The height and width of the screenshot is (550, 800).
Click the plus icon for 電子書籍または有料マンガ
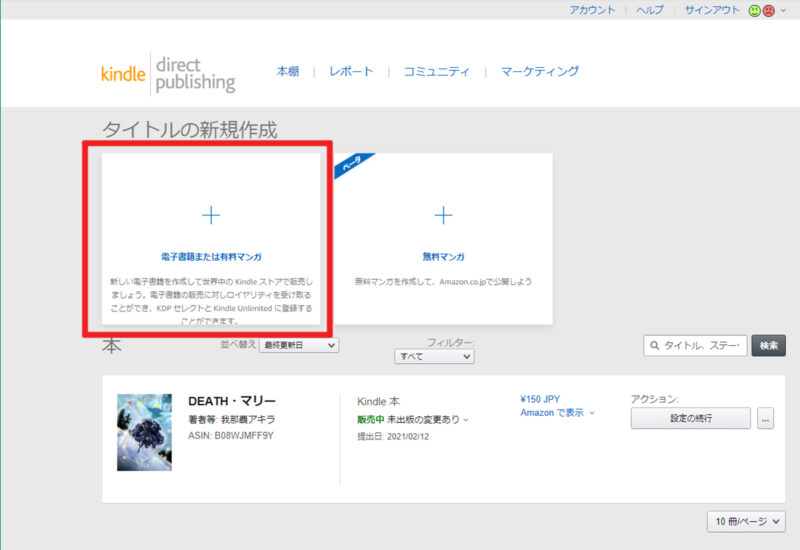coord(211,215)
